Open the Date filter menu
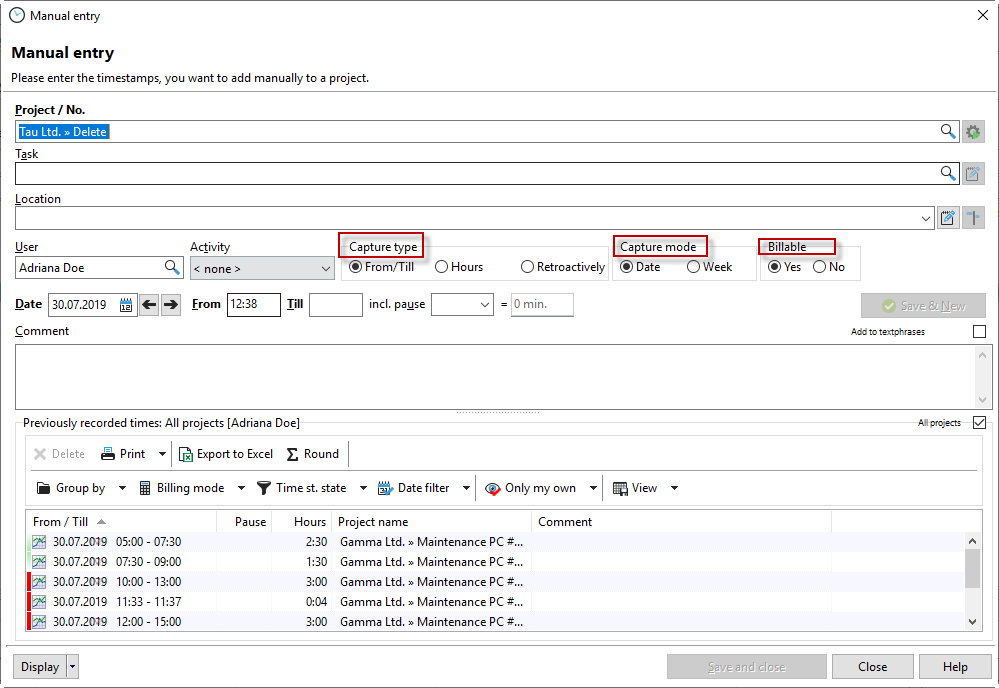This screenshot has height=688, width=999. point(423,488)
